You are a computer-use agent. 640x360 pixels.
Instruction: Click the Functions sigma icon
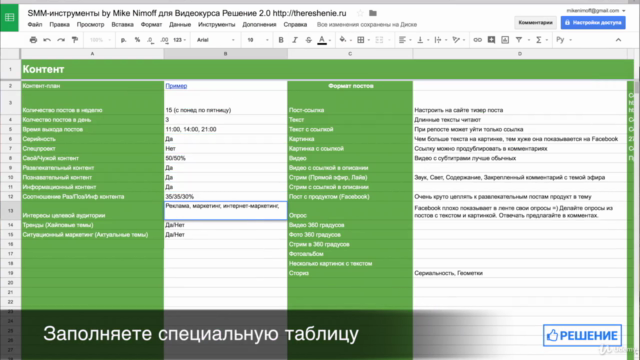click(x=538, y=40)
